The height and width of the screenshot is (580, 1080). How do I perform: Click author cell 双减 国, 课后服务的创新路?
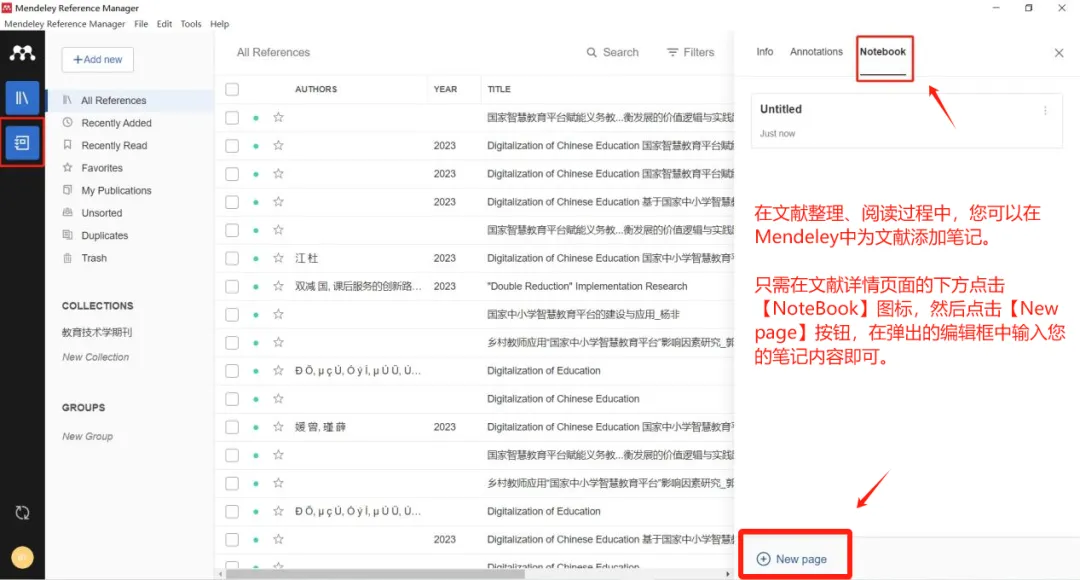pyautogui.click(x=358, y=287)
